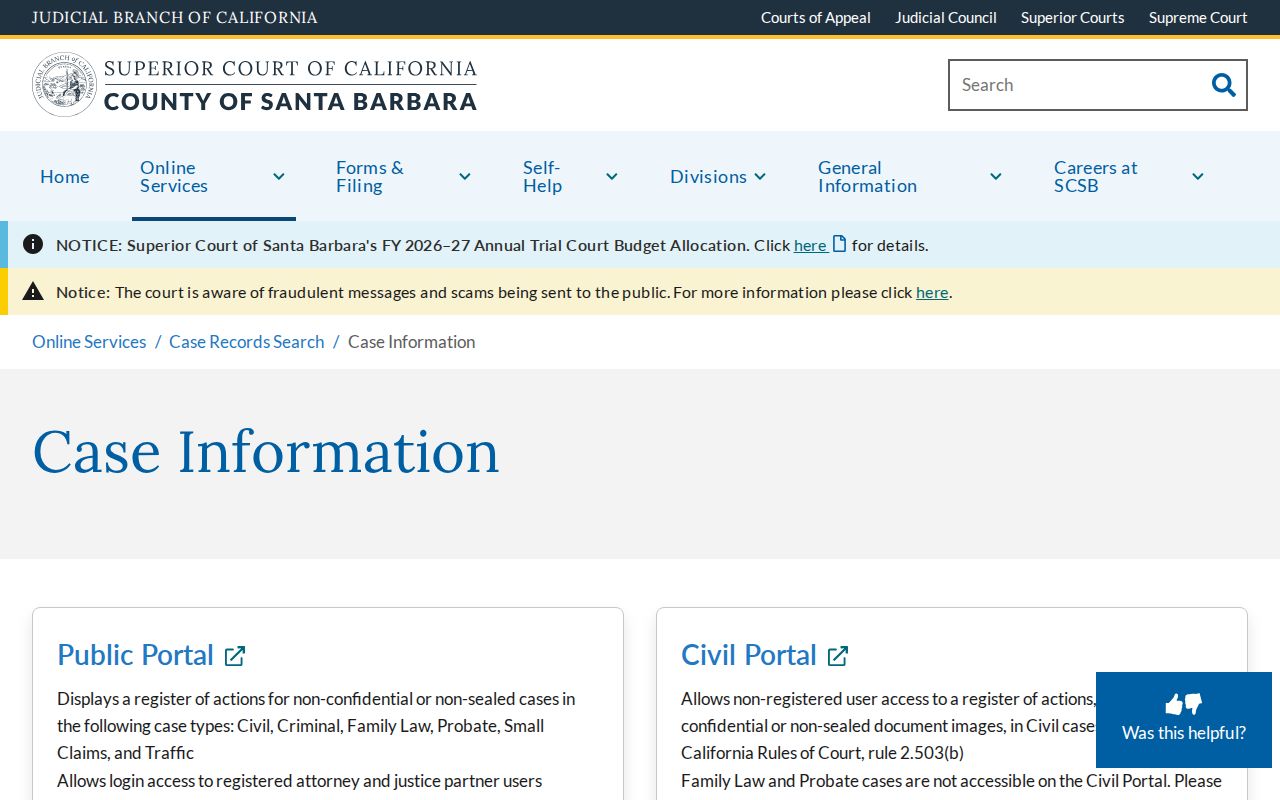Viewport: 1280px width, 800px height.
Task: Click the external link icon next to Civil Portal
Action: click(x=838, y=656)
